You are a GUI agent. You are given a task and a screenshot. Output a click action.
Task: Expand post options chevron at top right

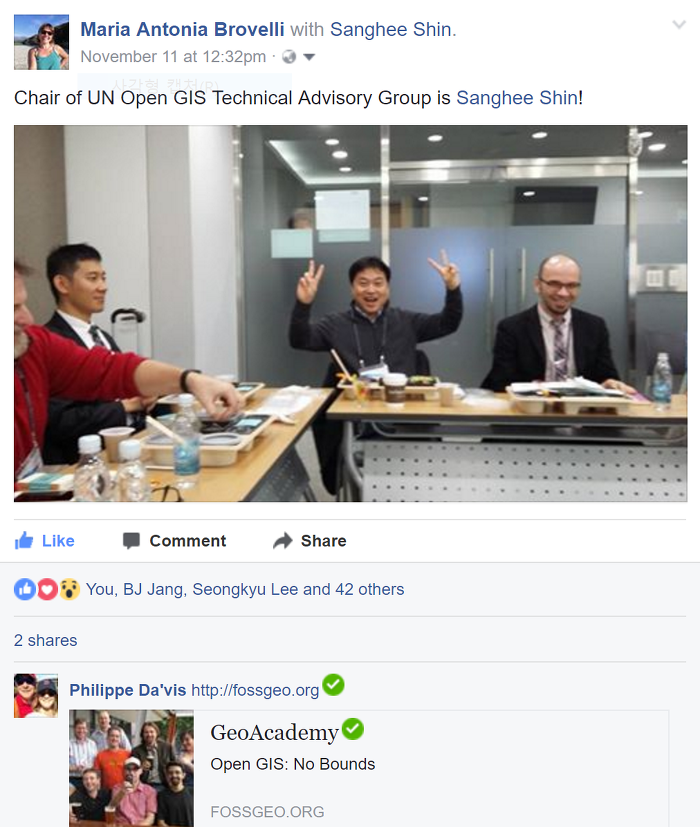point(679,24)
